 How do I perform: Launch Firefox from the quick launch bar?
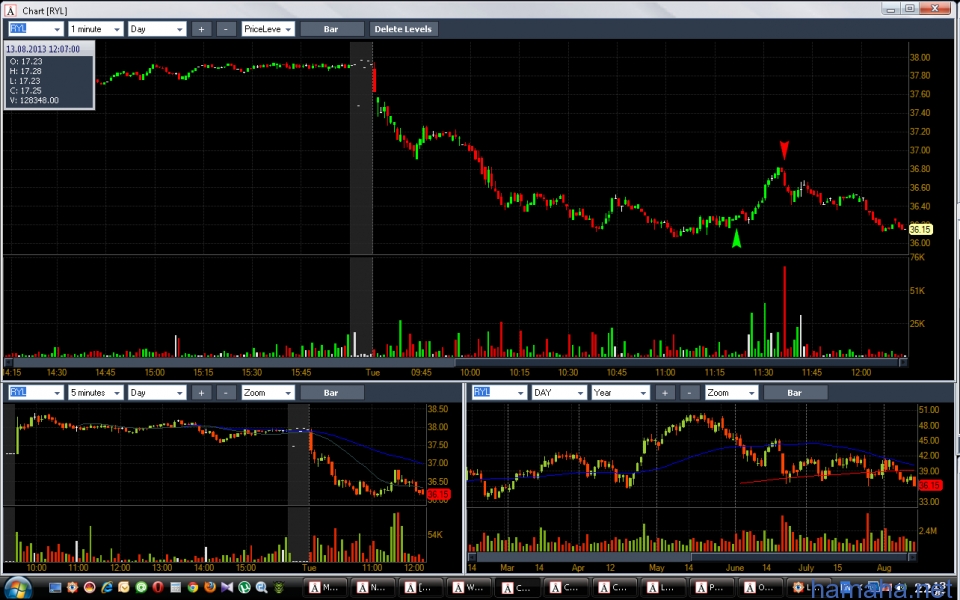[209, 587]
